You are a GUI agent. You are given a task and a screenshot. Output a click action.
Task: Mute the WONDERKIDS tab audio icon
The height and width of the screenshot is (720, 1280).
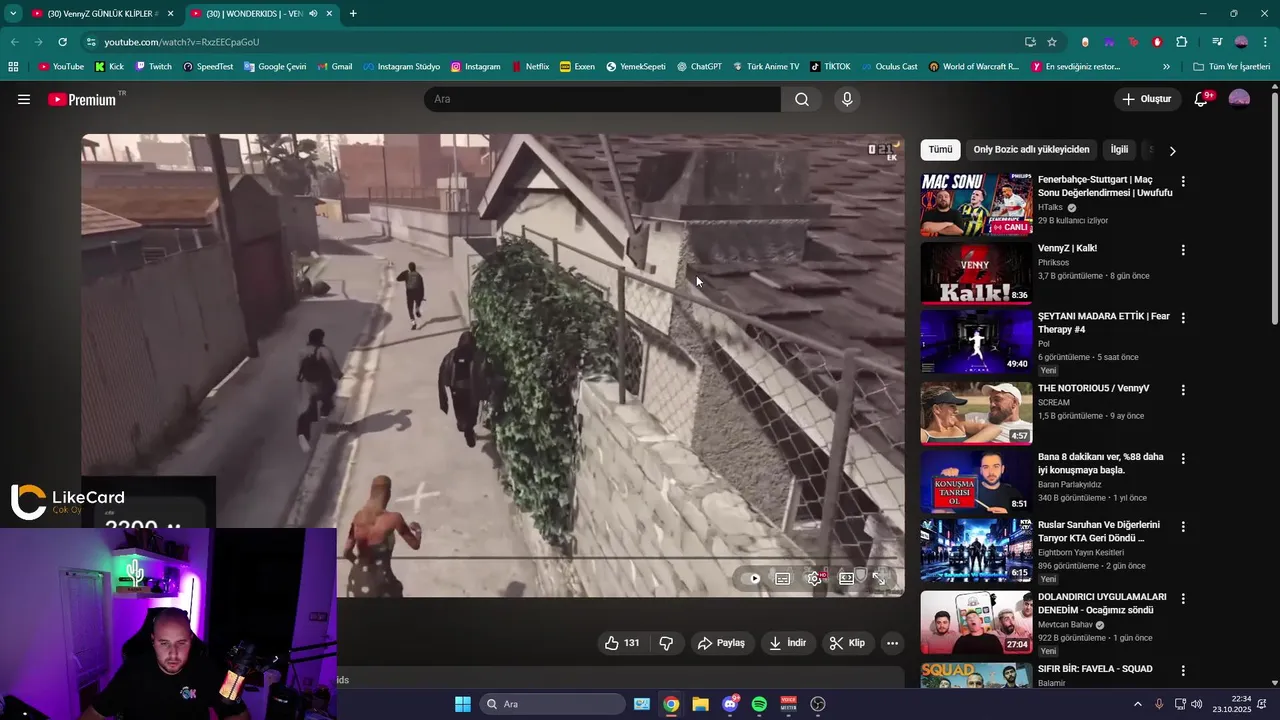[x=313, y=14]
